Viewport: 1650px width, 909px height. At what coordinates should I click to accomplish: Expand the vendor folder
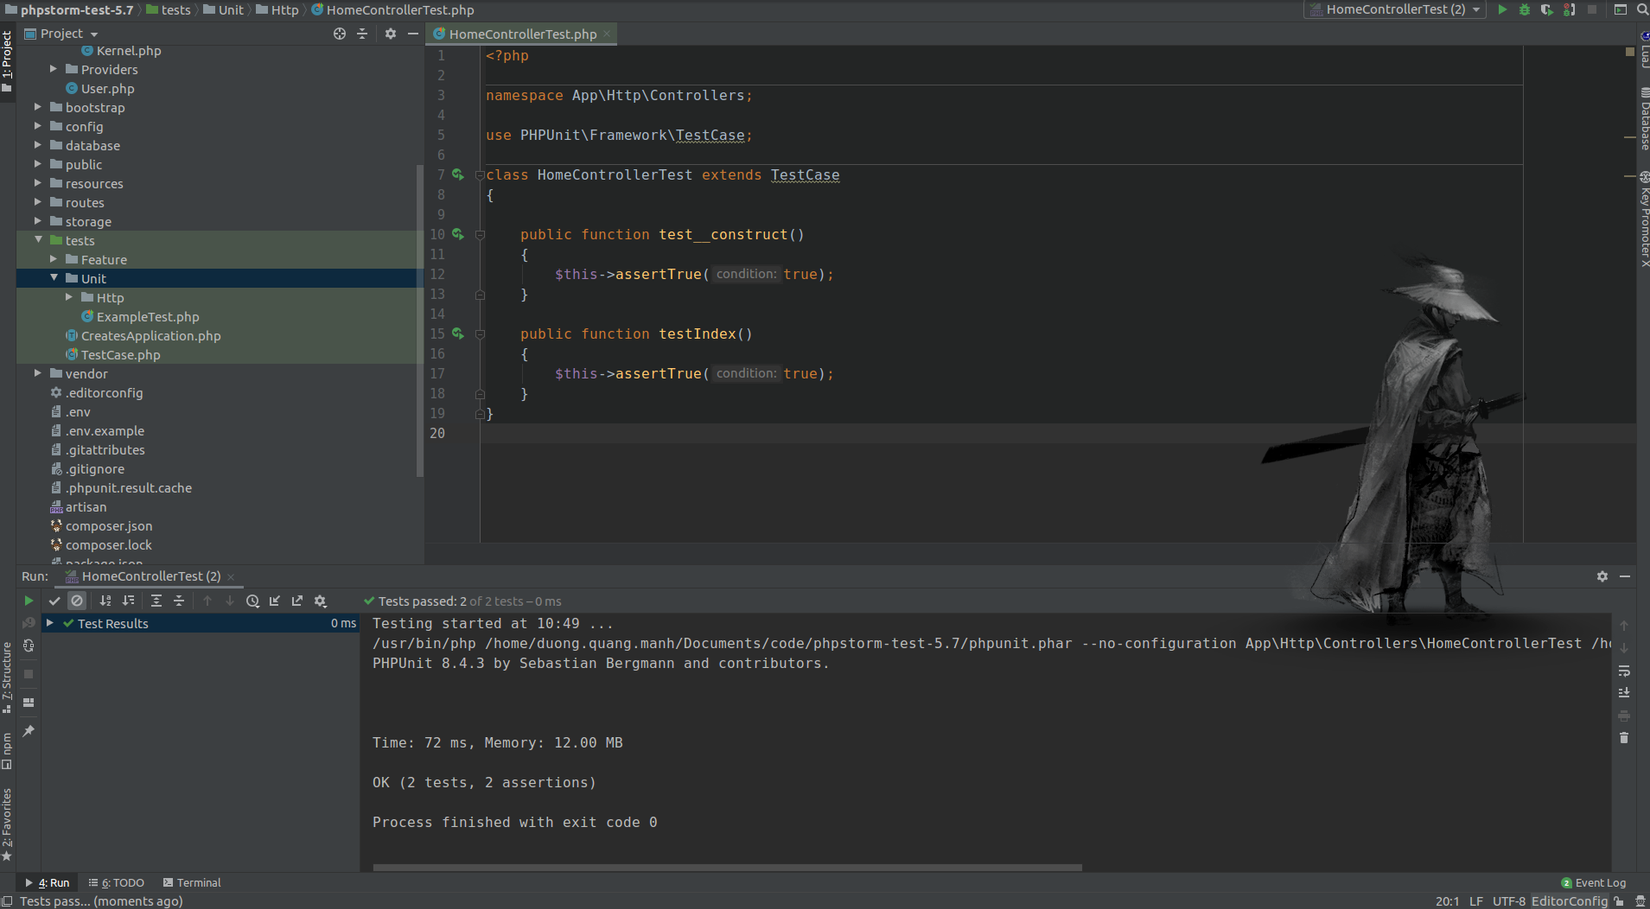38,373
